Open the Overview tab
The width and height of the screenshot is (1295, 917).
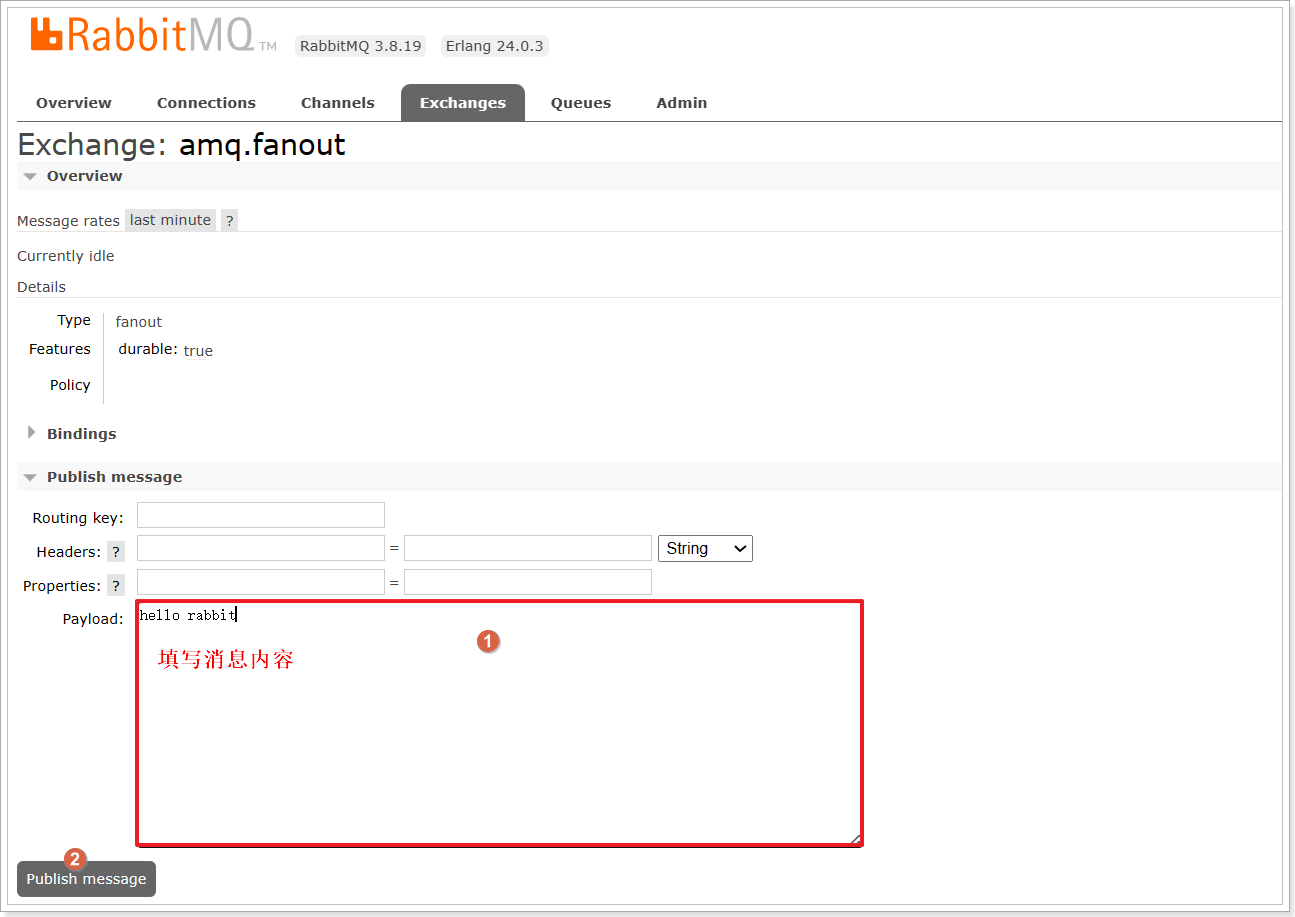pos(74,103)
